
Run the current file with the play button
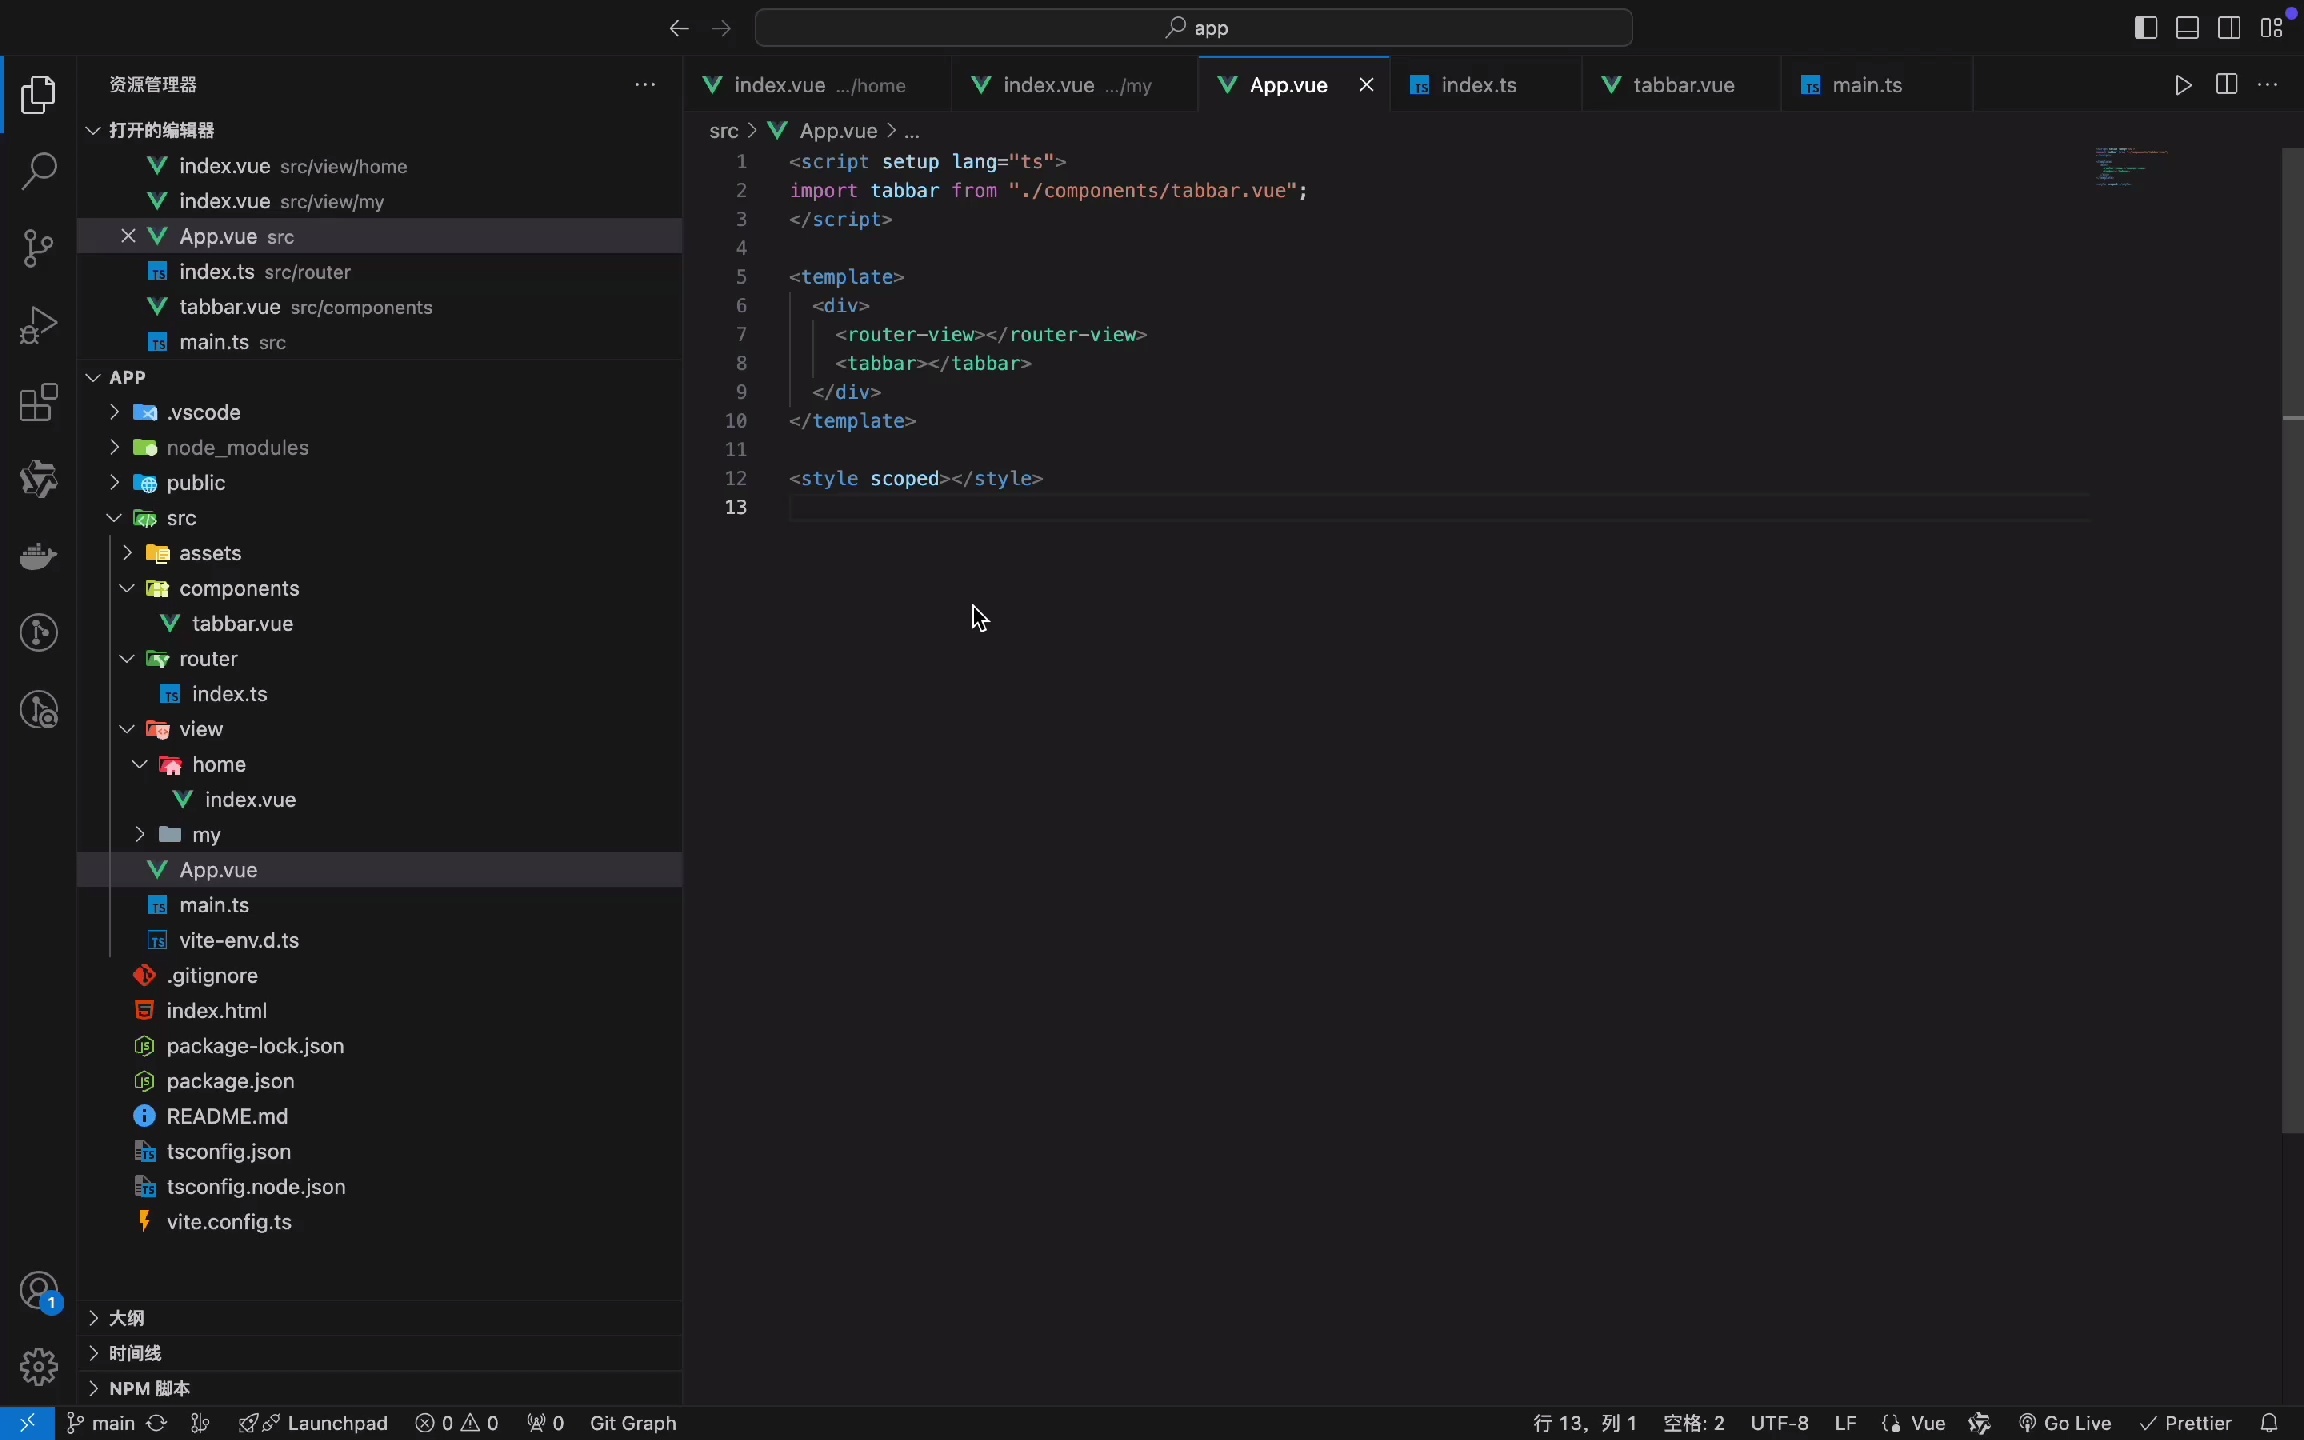2182,85
